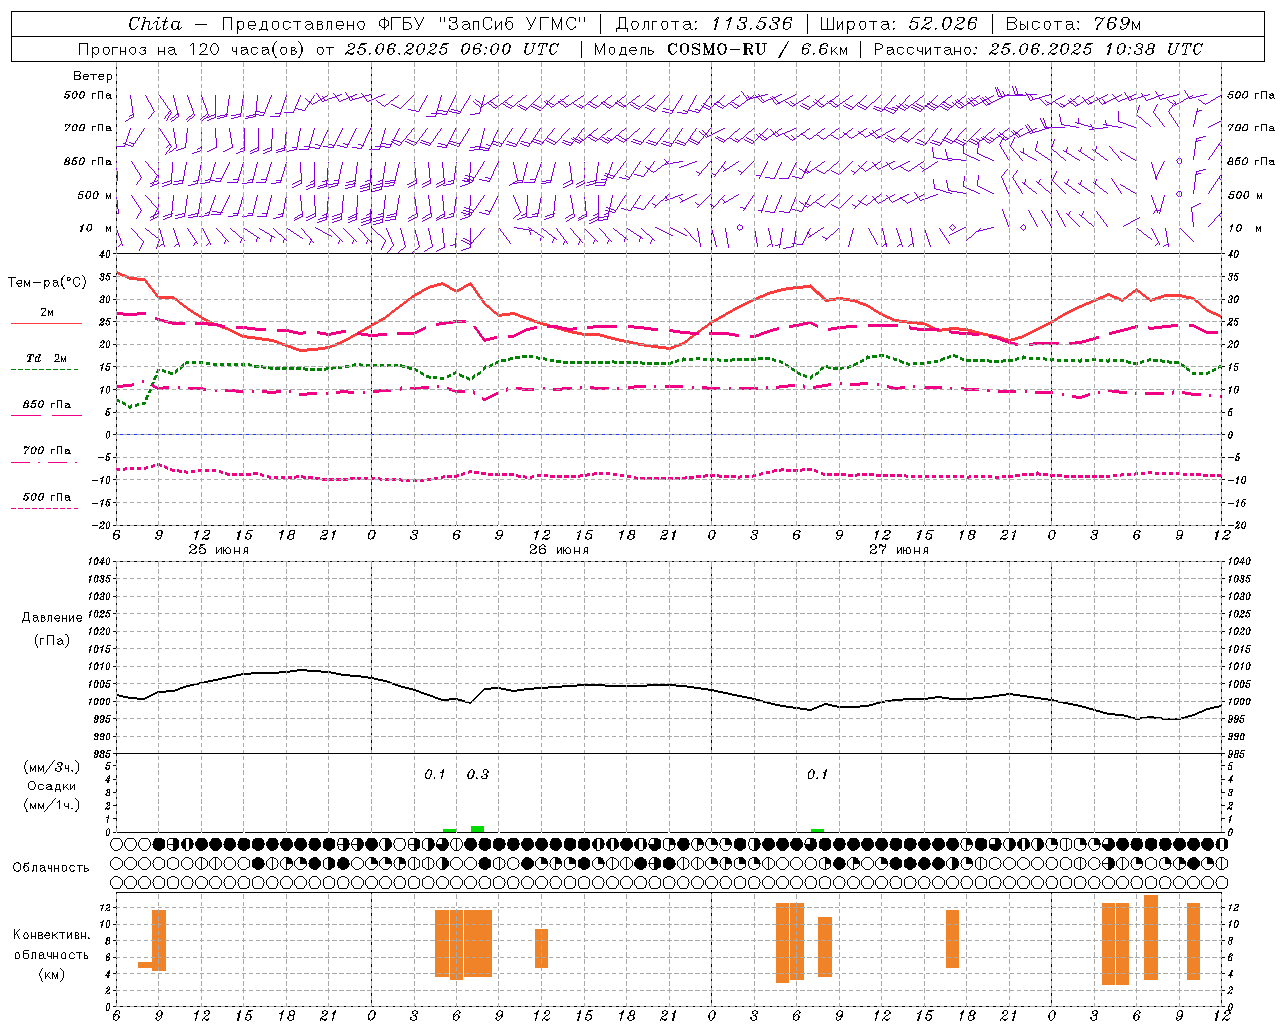Click the "Тем-ра(°C)" temperature label
This screenshot has height=1024, width=1280.
coord(47,283)
